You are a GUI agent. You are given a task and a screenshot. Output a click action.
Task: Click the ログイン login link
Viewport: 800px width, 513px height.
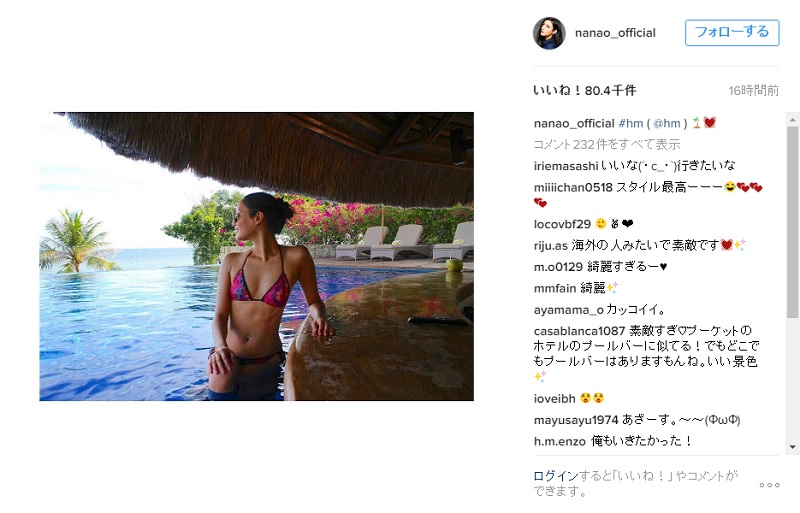556,476
